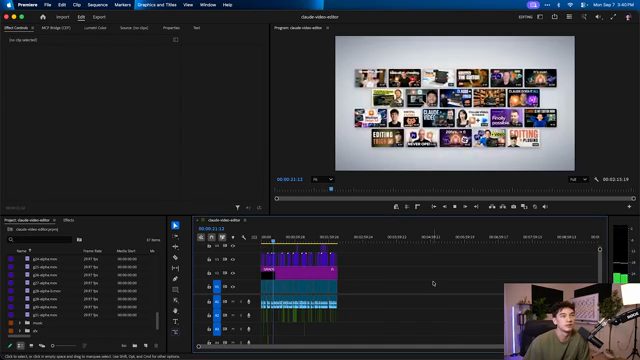Click the Edit workspace button
The image size is (640, 360).
pos(81,17)
